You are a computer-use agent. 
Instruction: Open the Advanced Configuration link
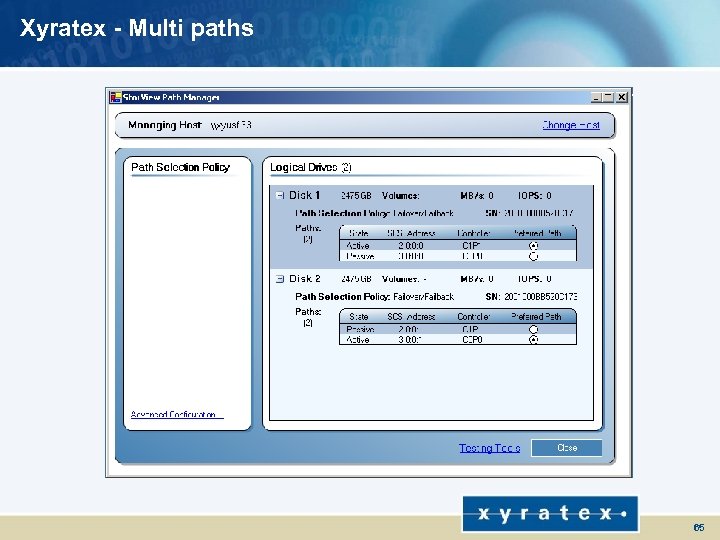pyautogui.click(x=177, y=415)
